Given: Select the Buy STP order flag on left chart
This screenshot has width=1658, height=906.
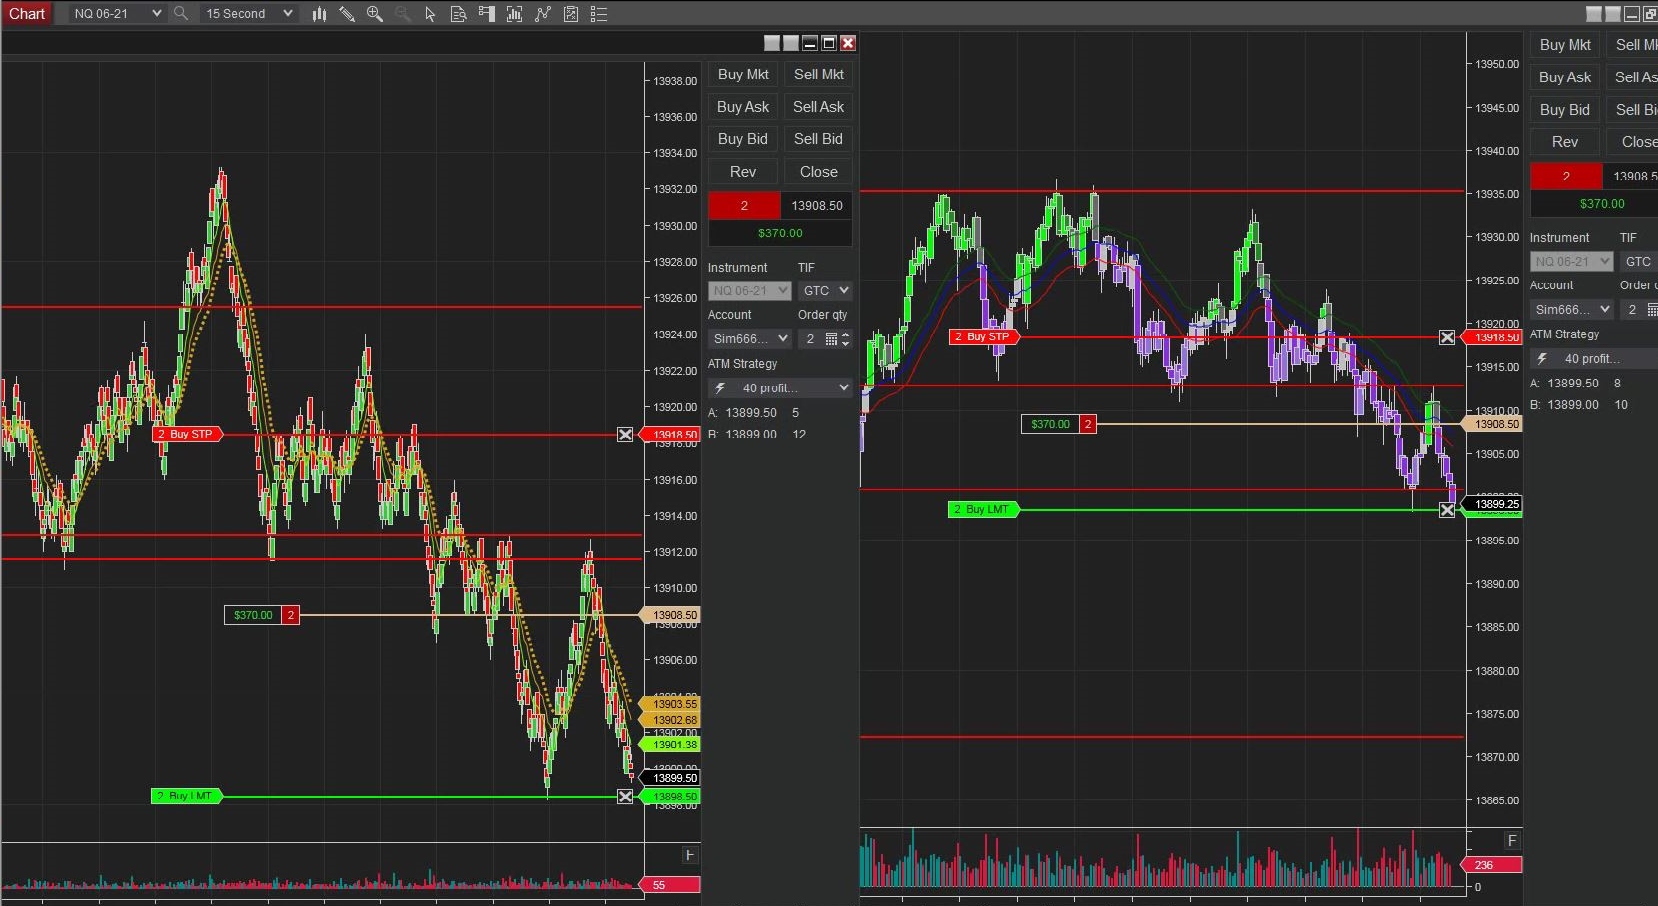Looking at the screenshot, I should [x=190, y=435].
